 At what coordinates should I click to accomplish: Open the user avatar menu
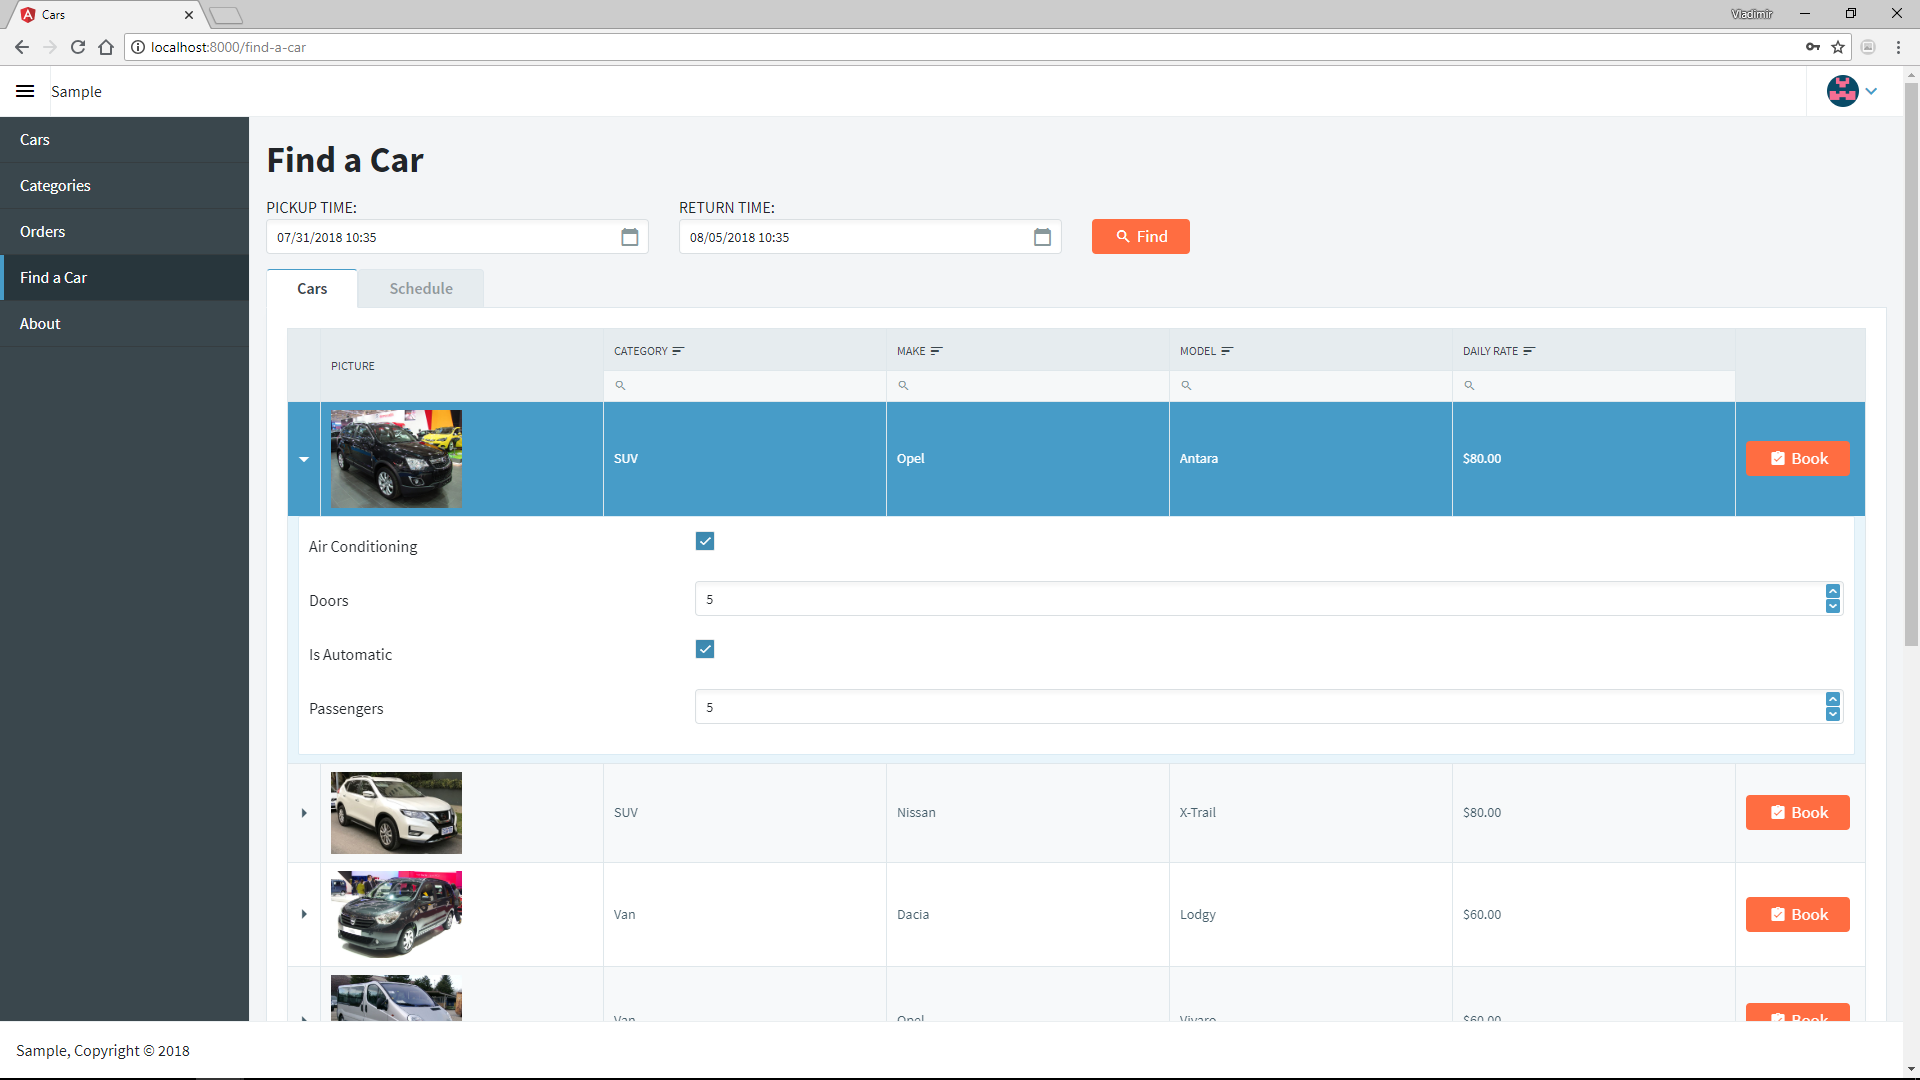(x=1842, y=91)
